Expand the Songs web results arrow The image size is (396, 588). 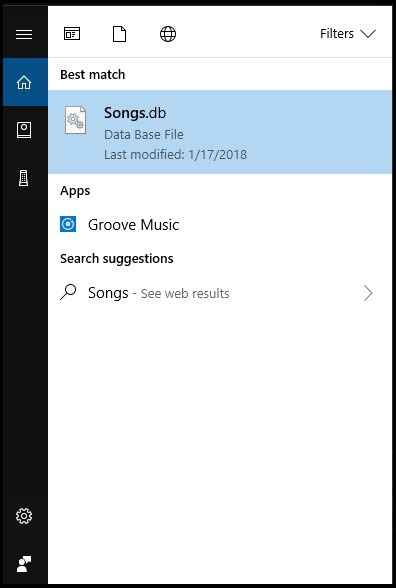pos(368,293)
